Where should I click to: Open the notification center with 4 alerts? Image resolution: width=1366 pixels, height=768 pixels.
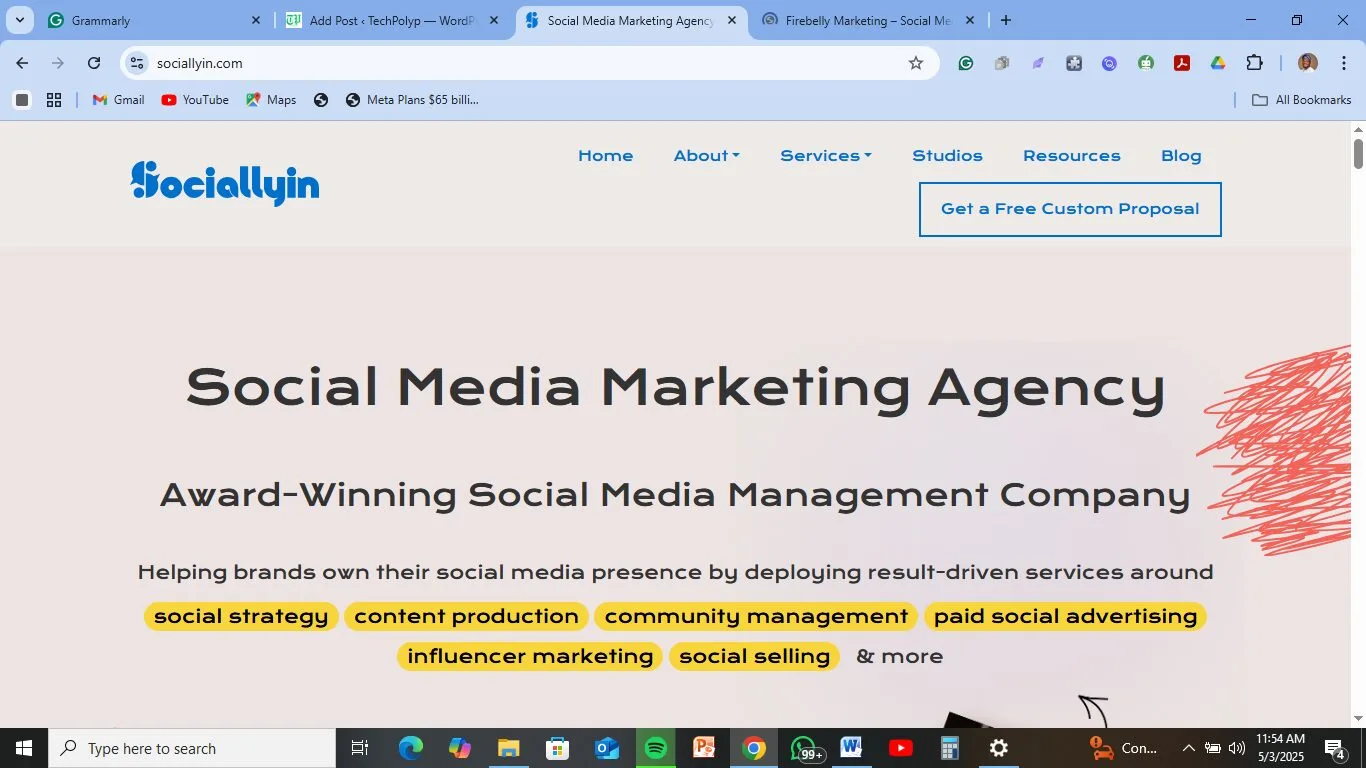[1335, 748]
